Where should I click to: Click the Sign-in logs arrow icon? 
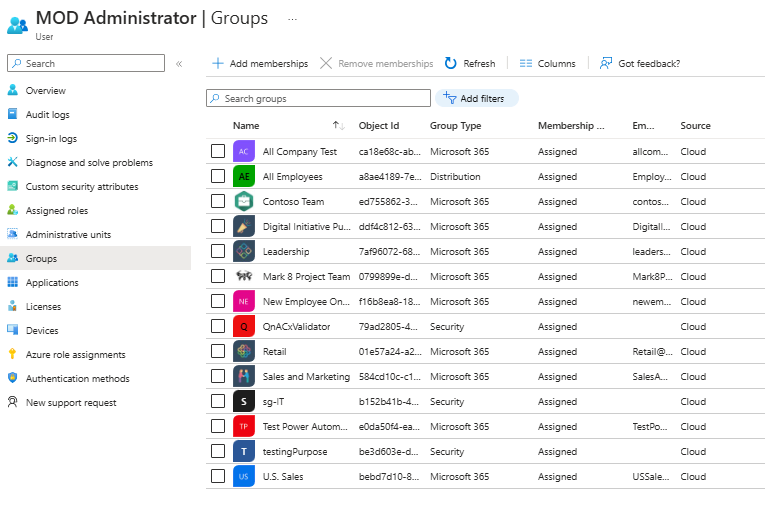[13, 138]
